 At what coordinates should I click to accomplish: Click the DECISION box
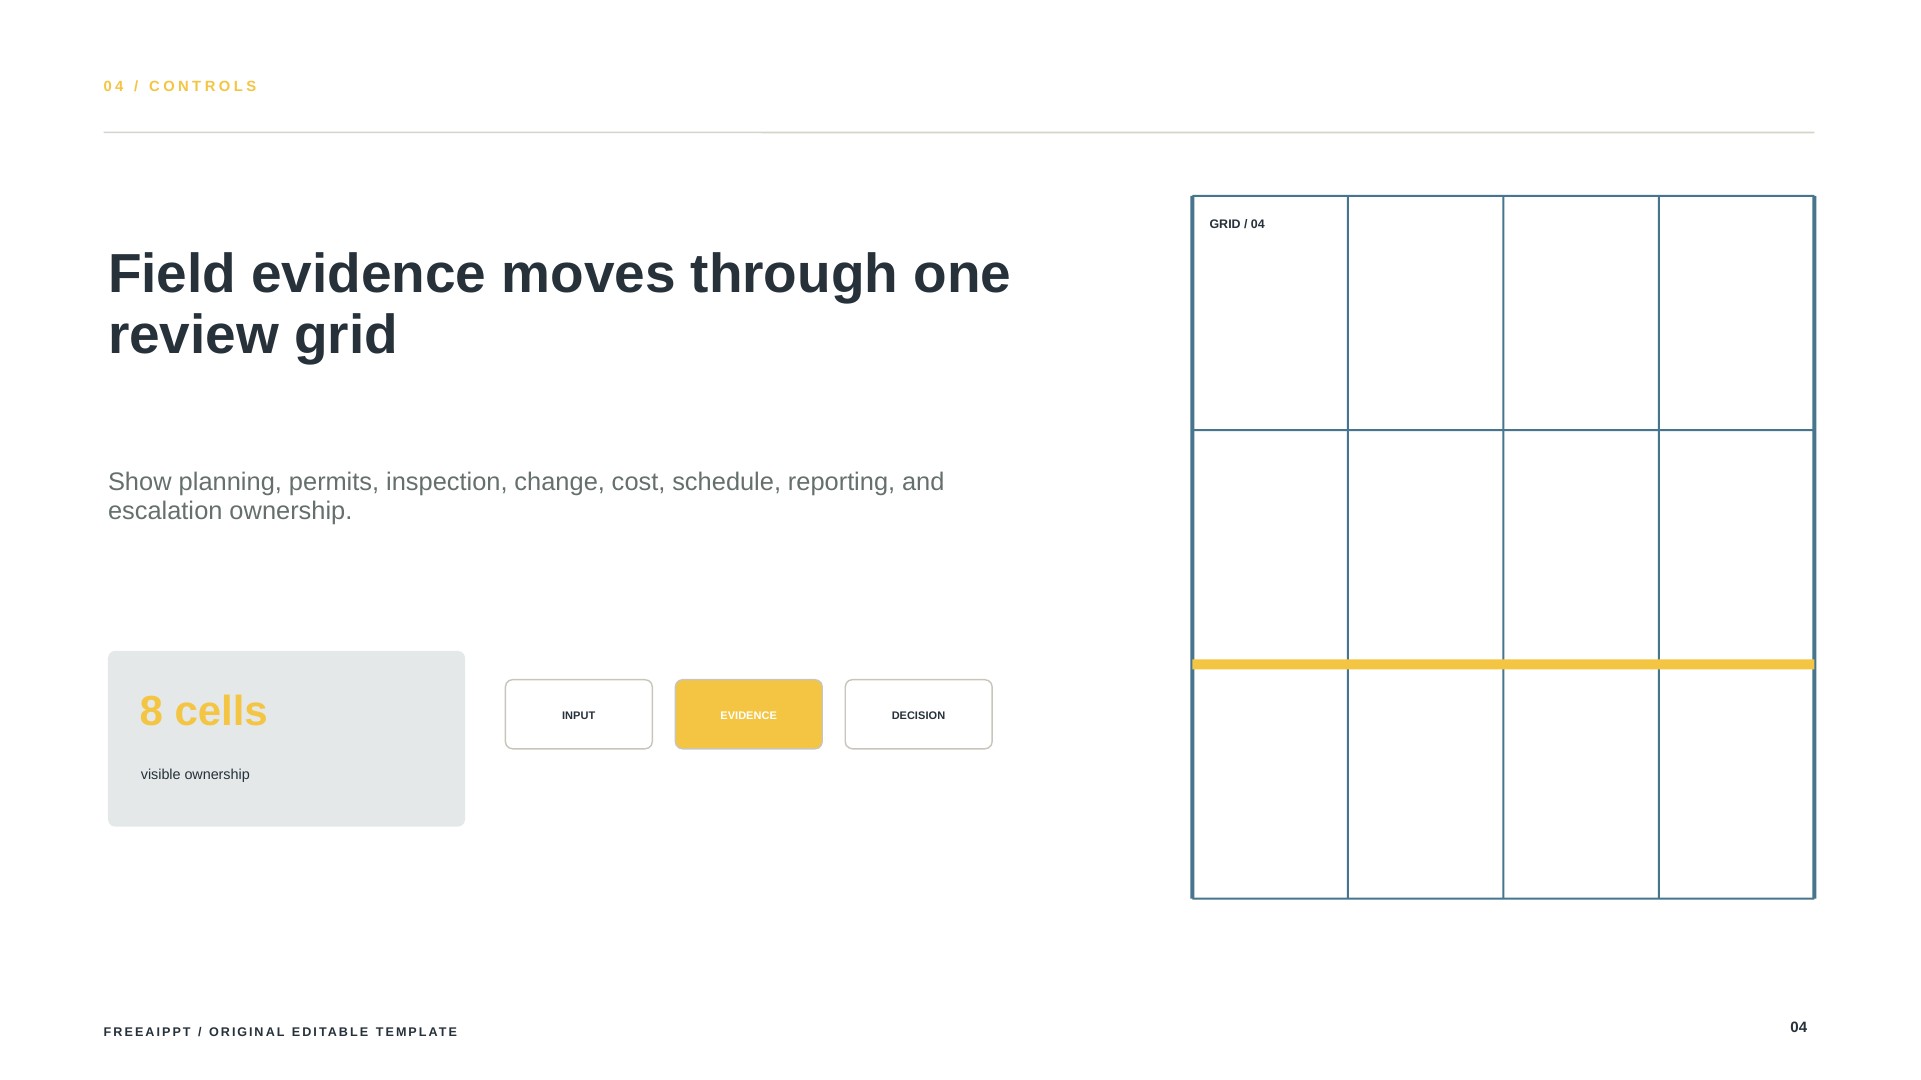[918, 714]
